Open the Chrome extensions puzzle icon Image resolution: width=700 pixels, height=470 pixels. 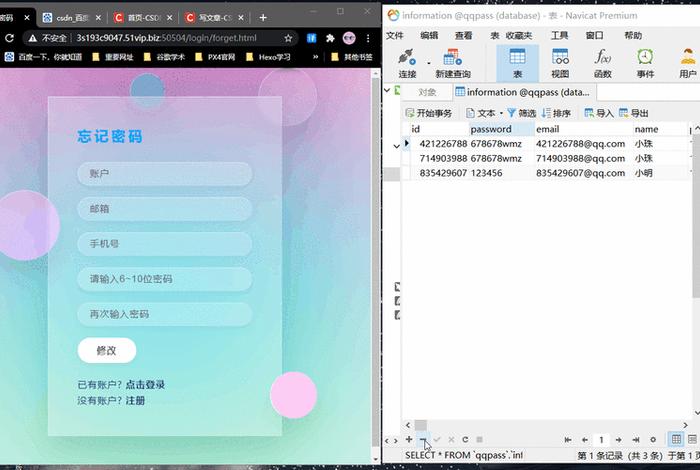[x=330, y=38]
